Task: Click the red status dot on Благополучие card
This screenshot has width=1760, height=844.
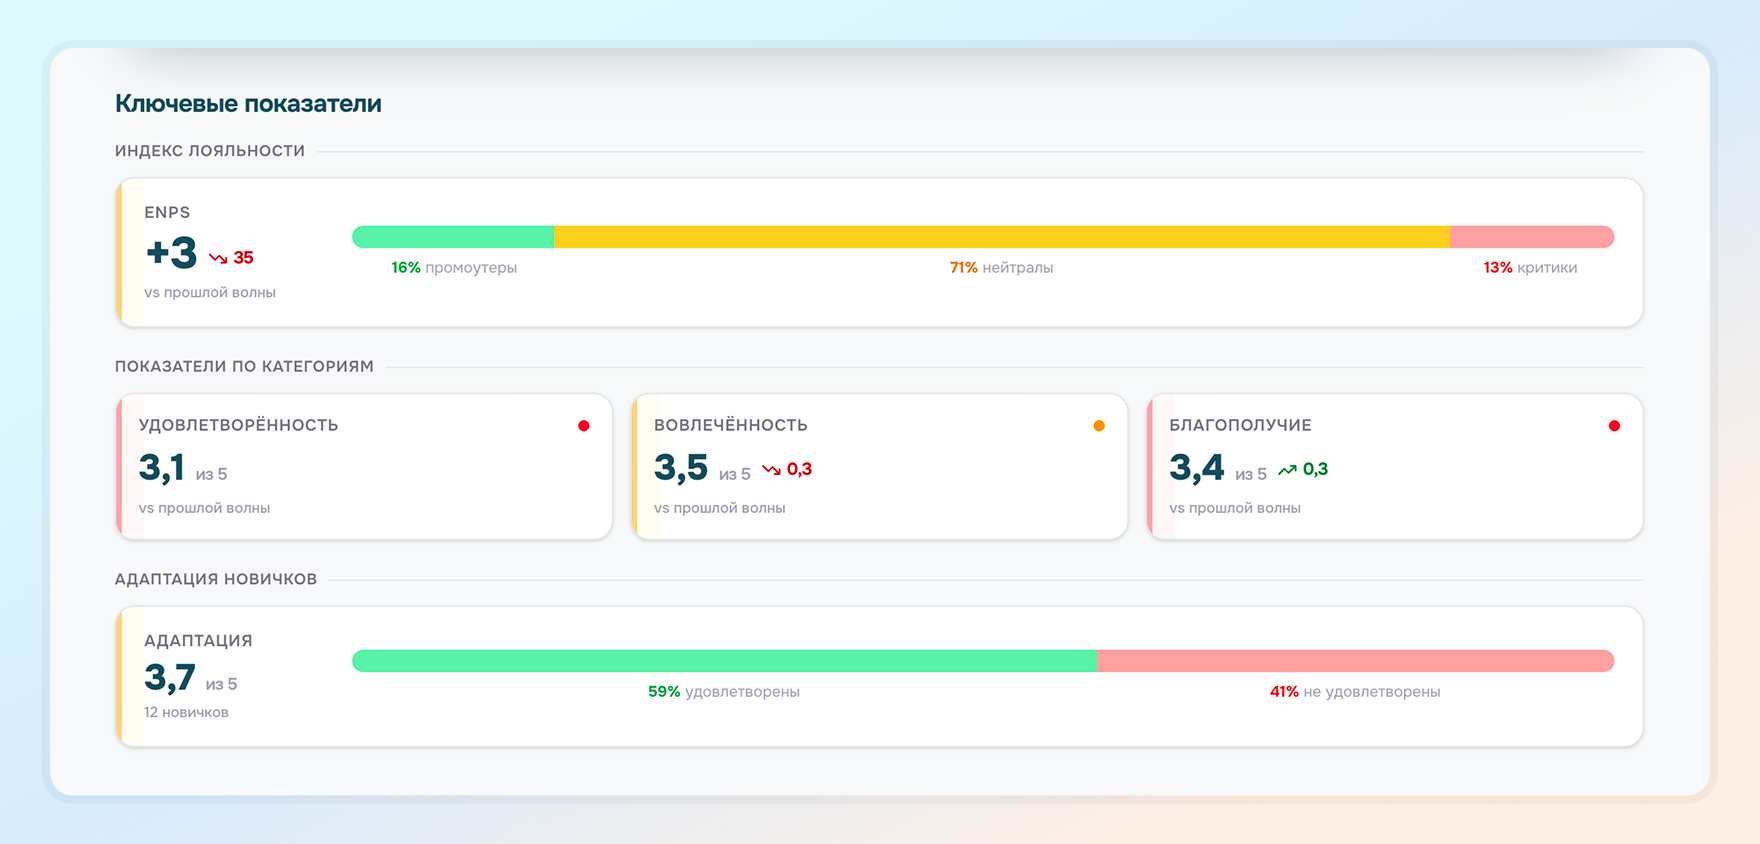Action: coord(1614,426)
